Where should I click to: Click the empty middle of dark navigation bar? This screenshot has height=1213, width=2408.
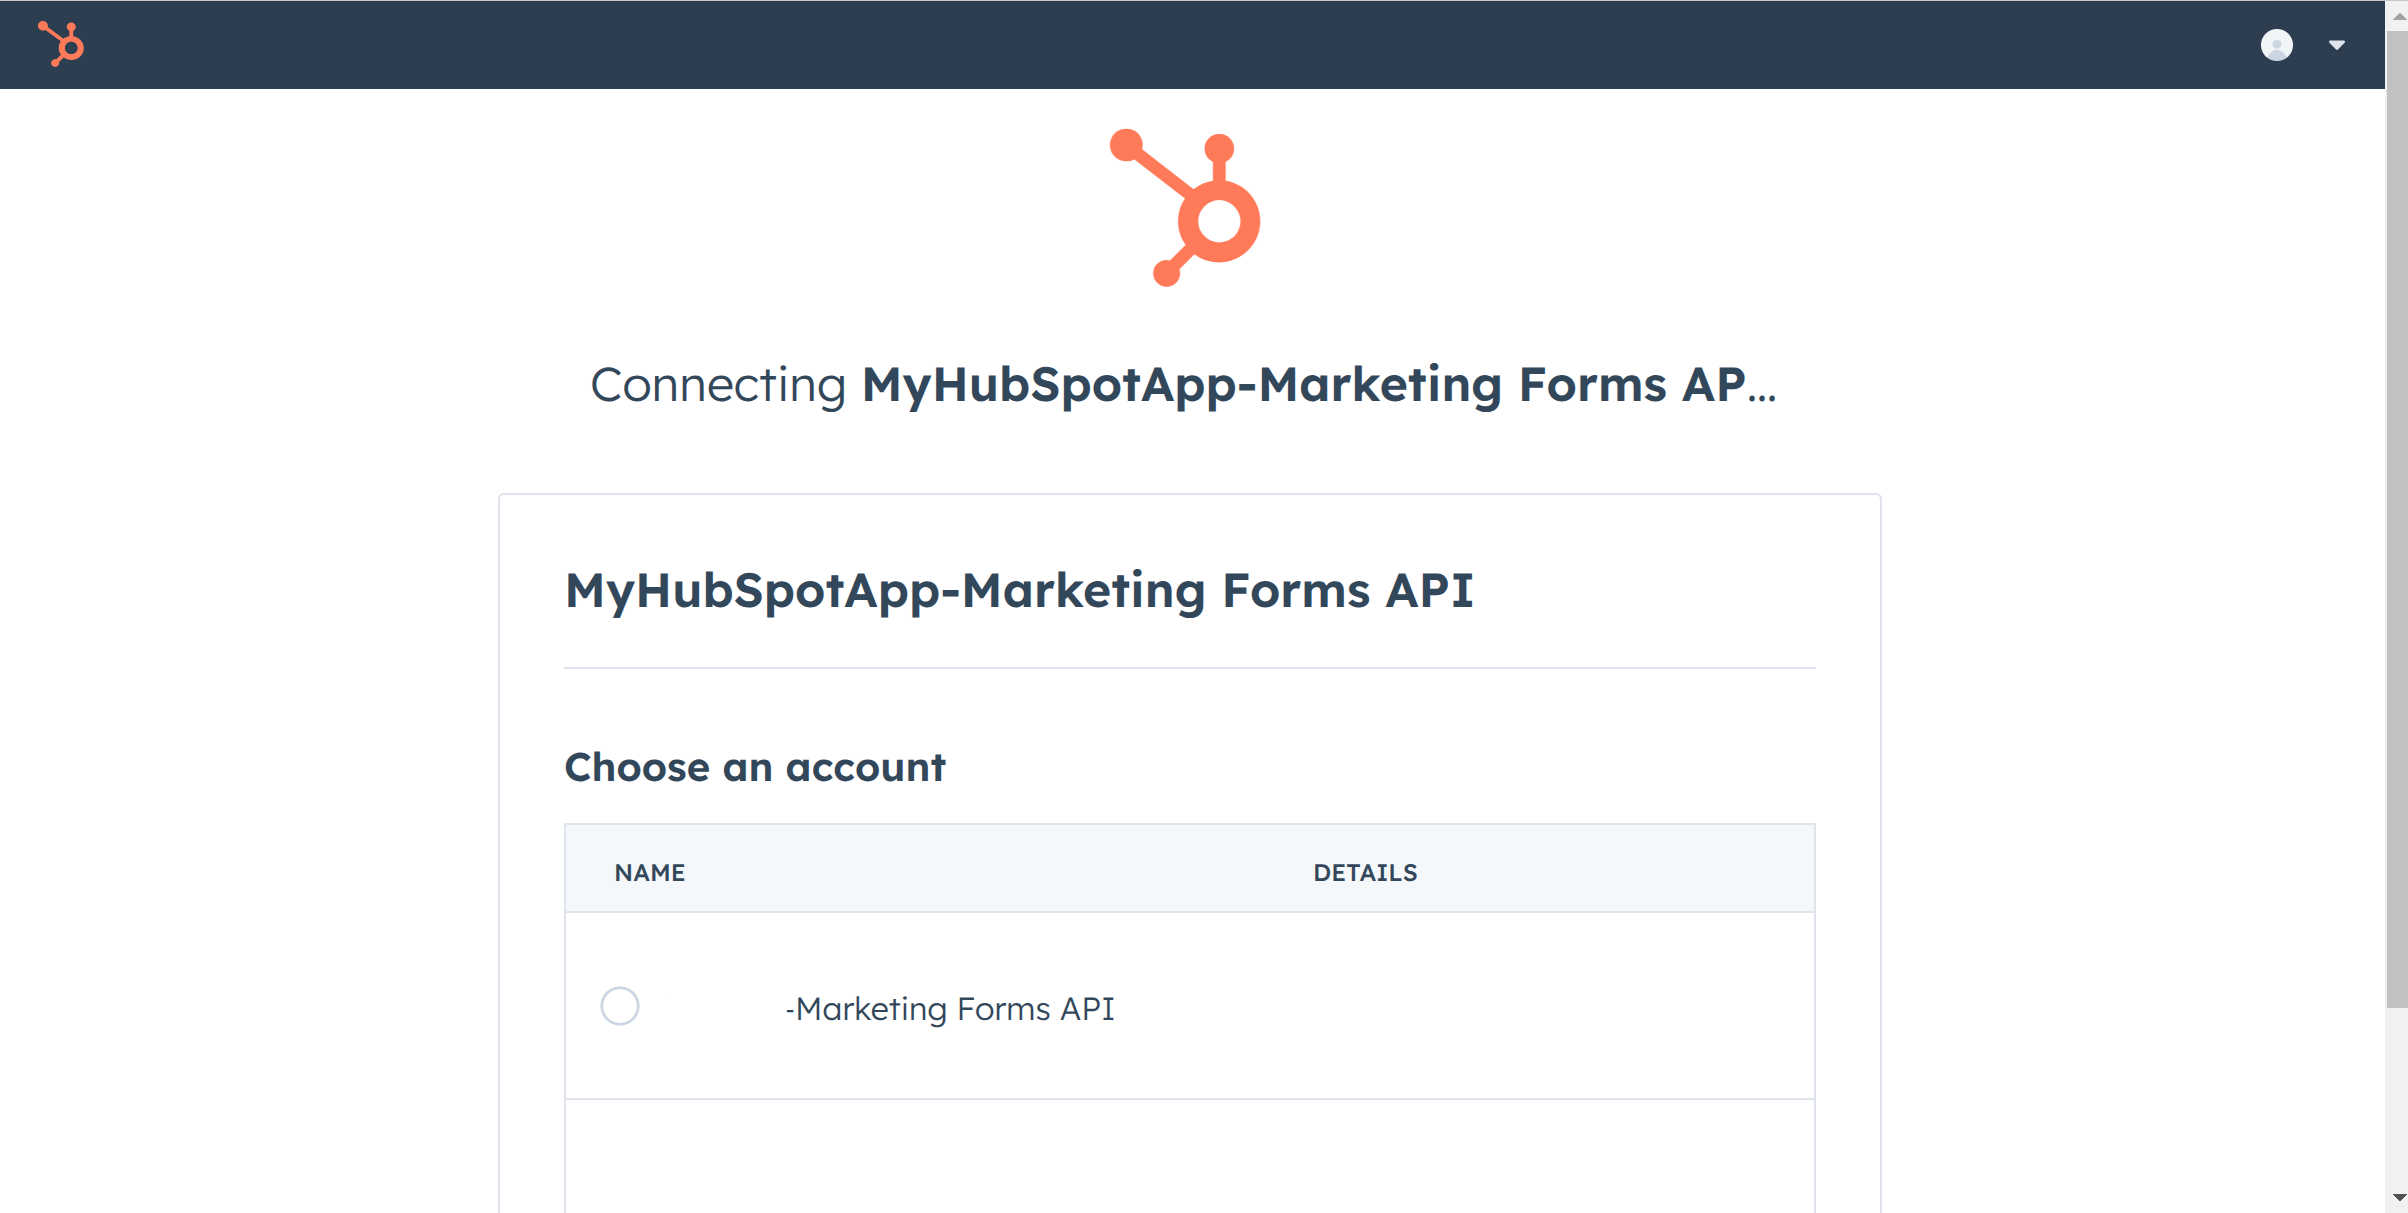pyautogui.click(x=1190, y=45)
